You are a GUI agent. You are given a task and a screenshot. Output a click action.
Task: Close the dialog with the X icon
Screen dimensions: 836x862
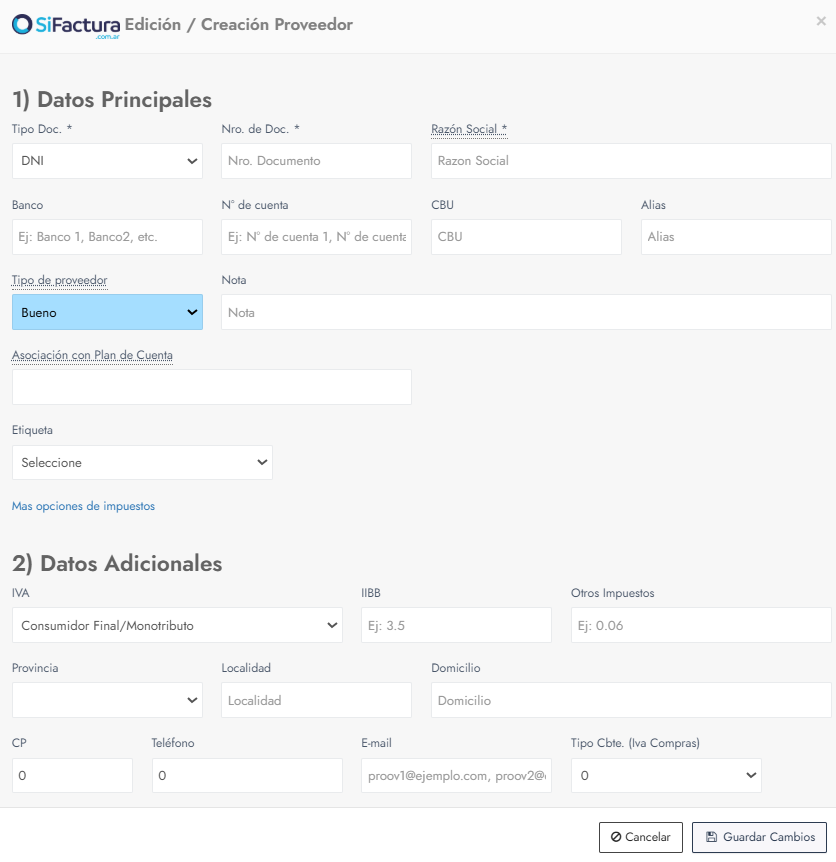[821, 21]
